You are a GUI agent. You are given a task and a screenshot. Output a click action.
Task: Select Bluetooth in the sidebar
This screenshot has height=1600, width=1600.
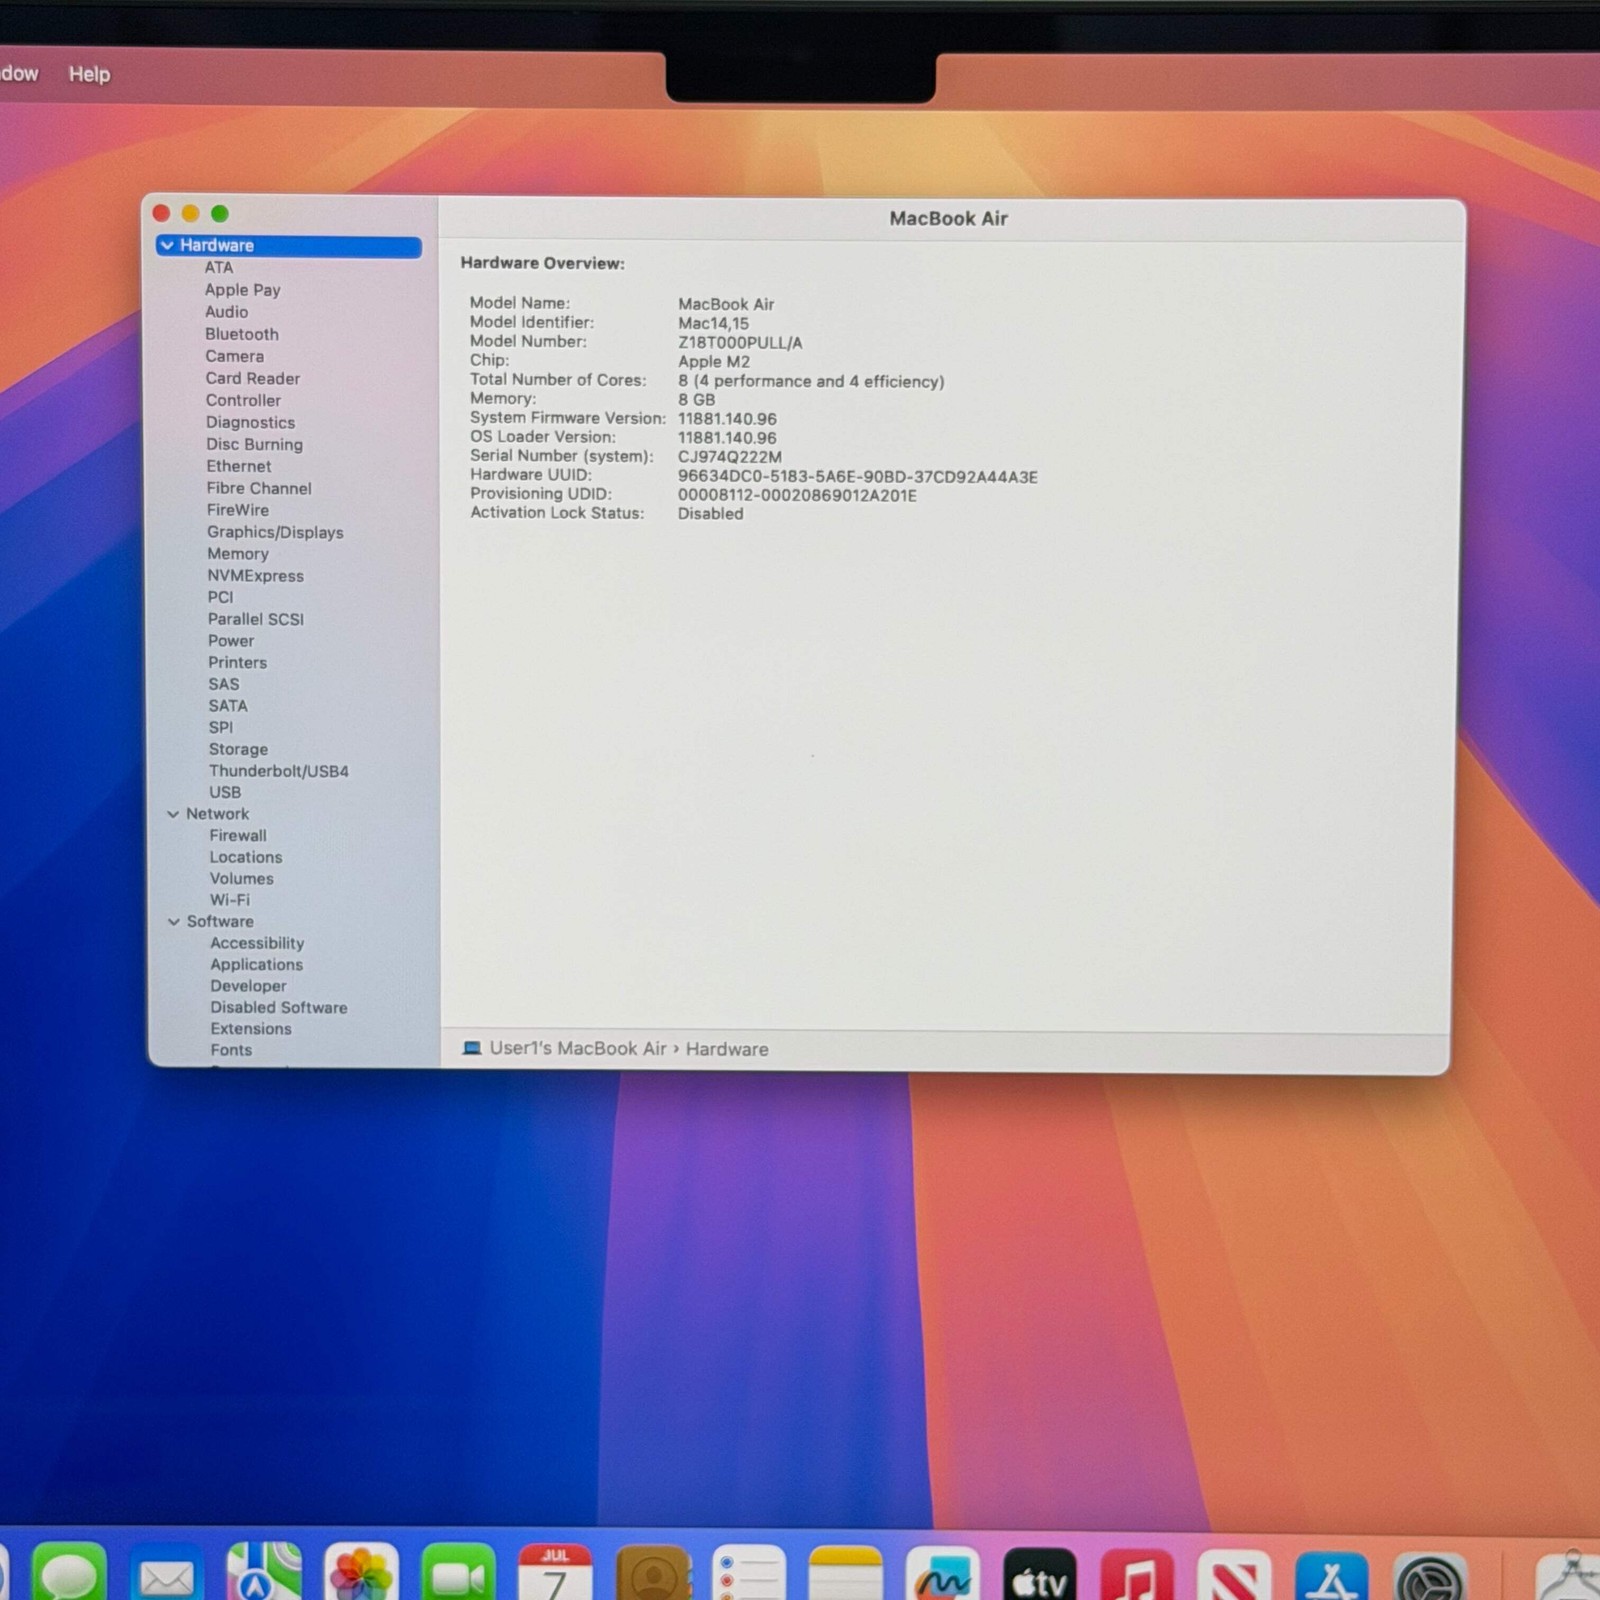pos(242,334)
